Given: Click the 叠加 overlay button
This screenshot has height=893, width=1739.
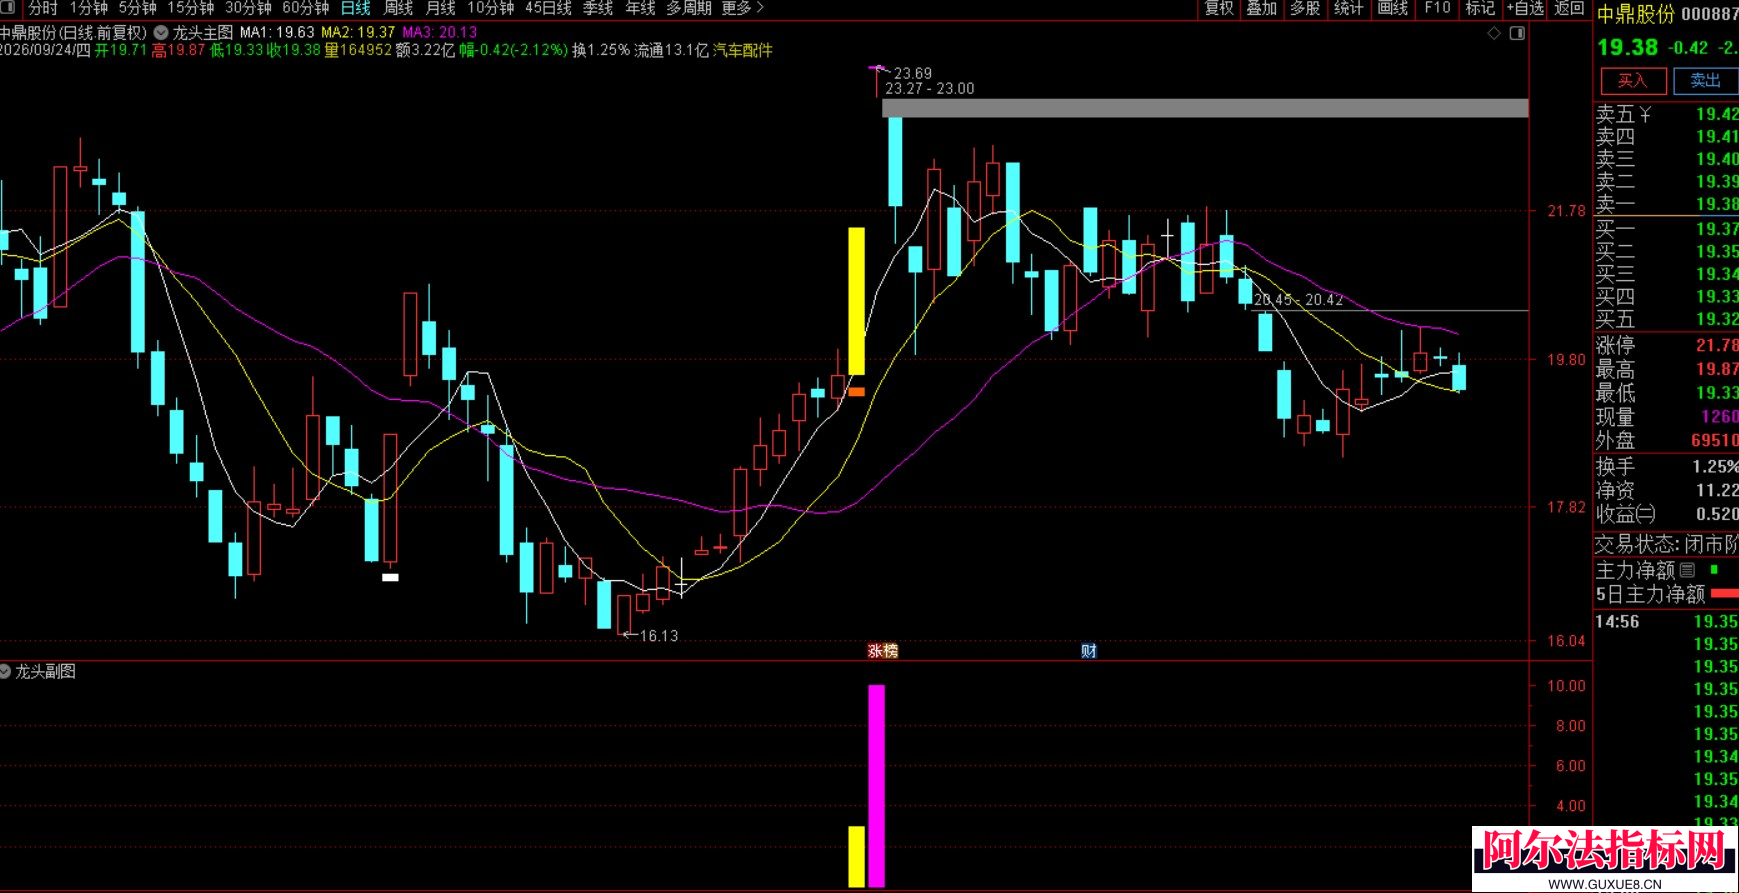Looking at the screenshot, I should 1262,8.
